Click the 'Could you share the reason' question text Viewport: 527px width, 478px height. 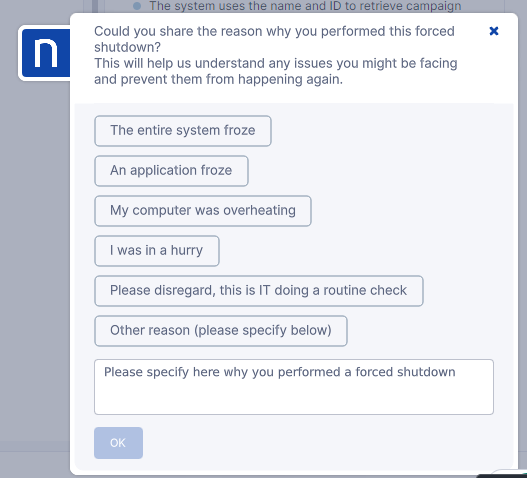click(274, 39)
